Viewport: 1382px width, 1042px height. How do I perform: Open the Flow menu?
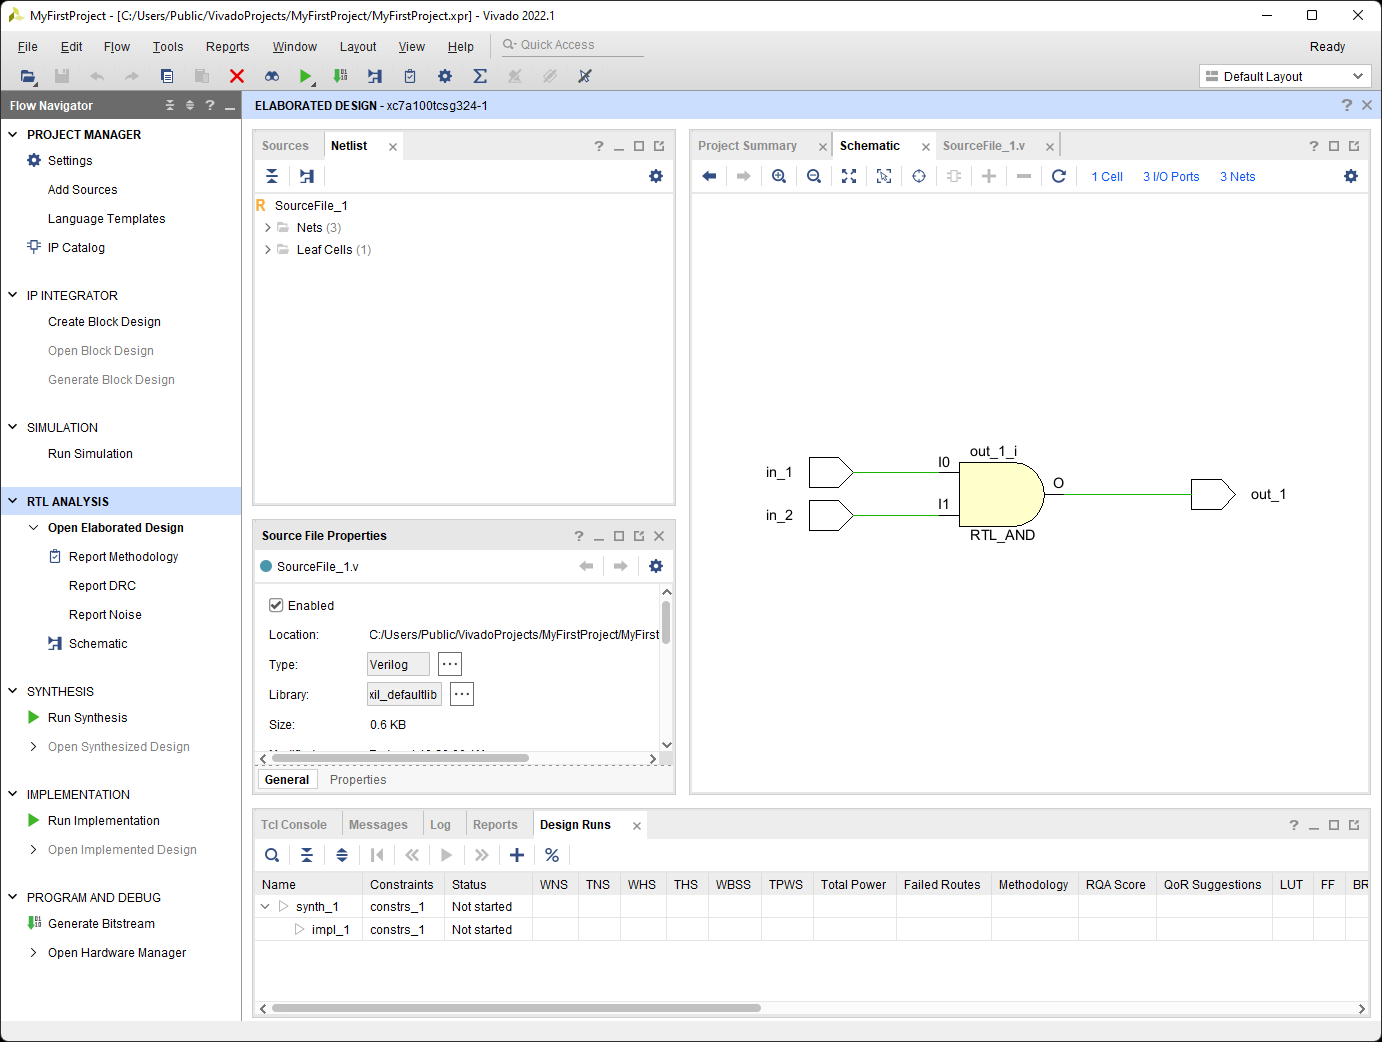(117, 47)
